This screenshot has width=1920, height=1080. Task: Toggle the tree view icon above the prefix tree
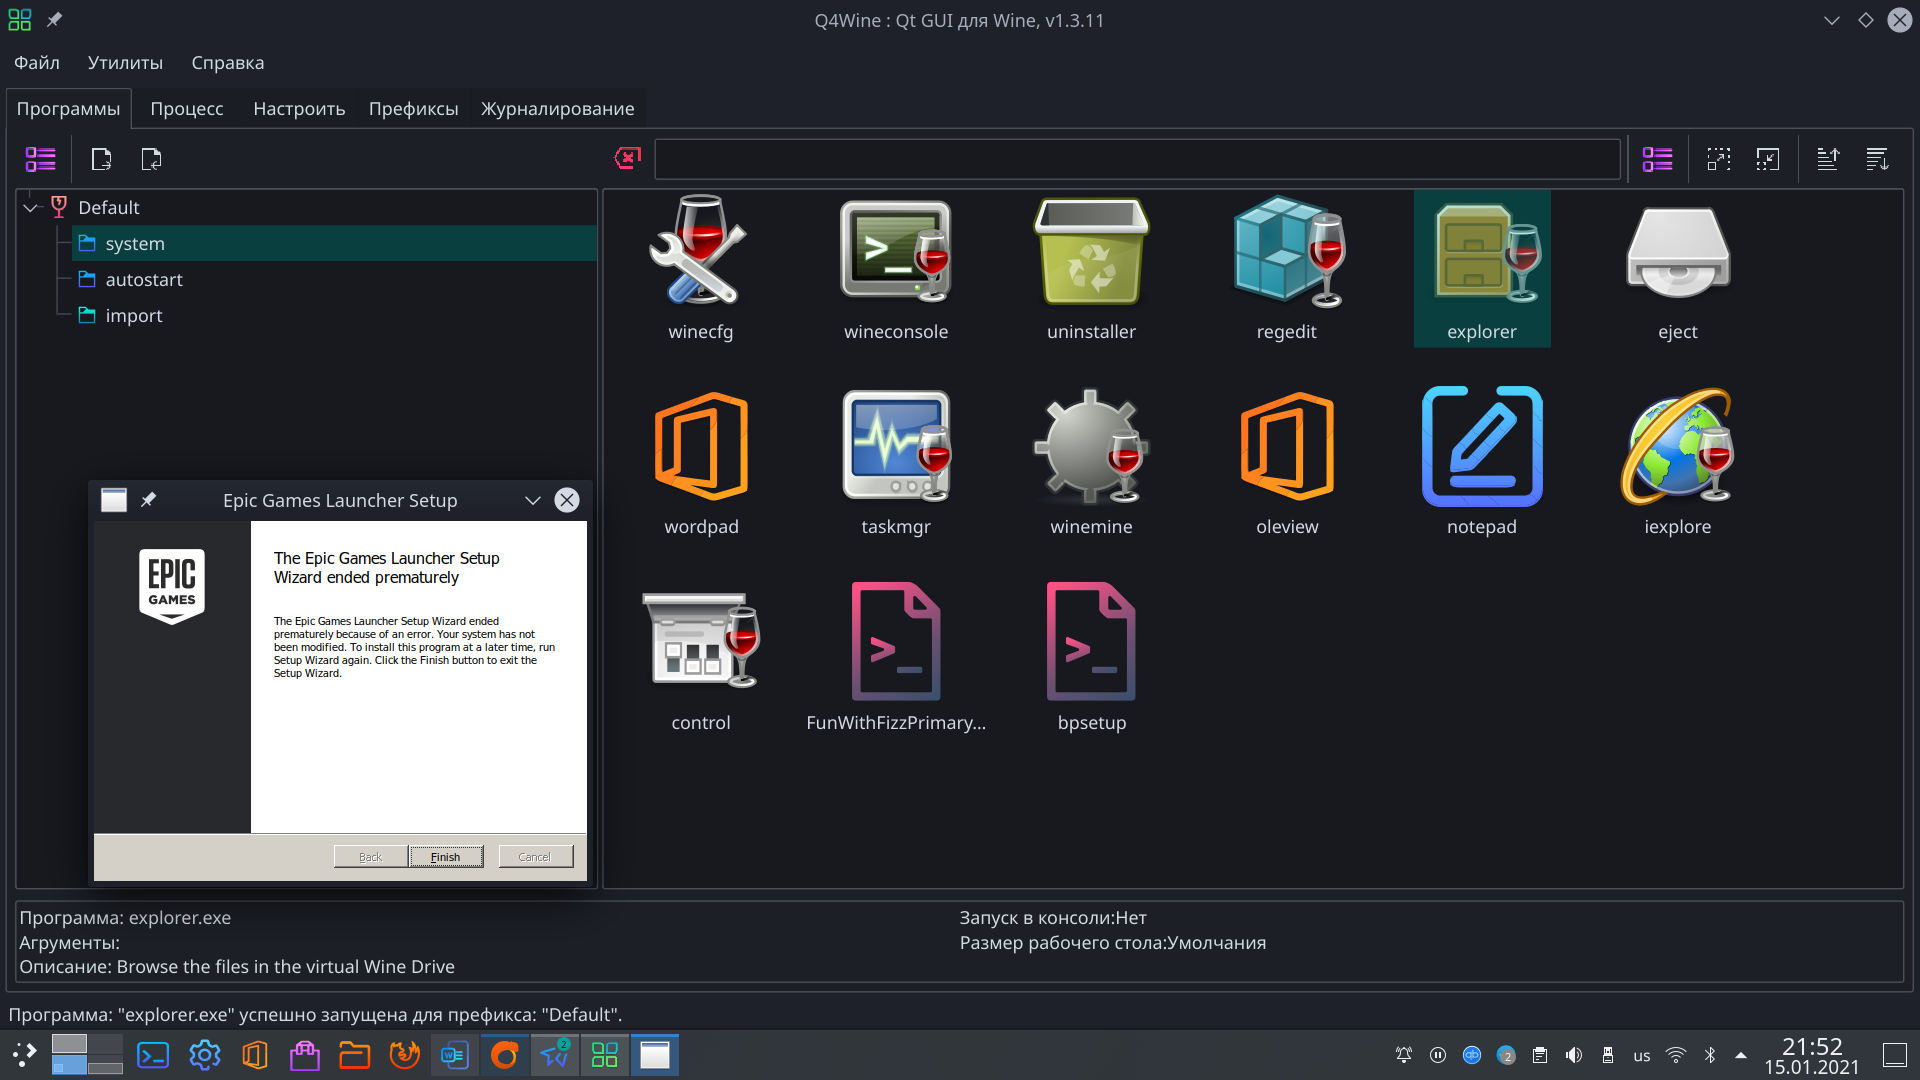click(41, 158)
